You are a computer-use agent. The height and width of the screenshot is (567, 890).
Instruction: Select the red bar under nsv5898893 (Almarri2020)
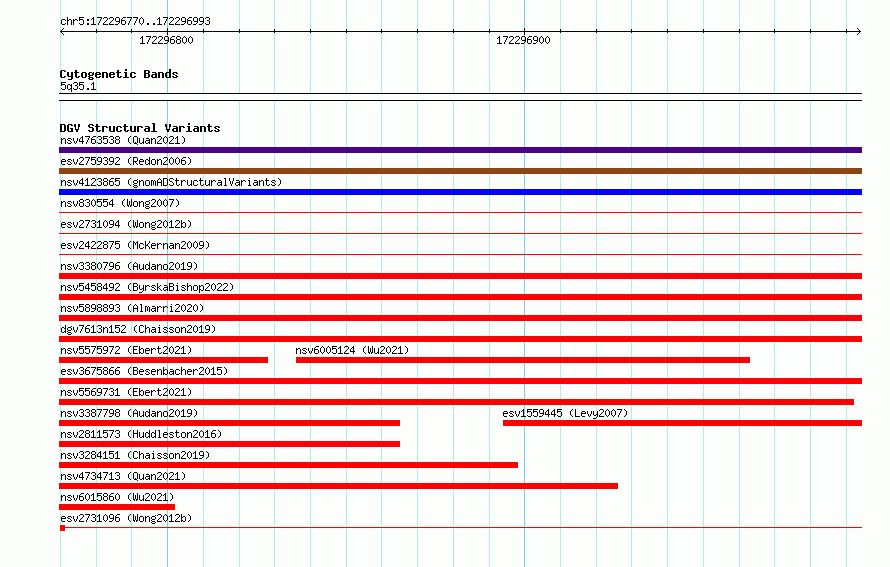pos(460,318)
